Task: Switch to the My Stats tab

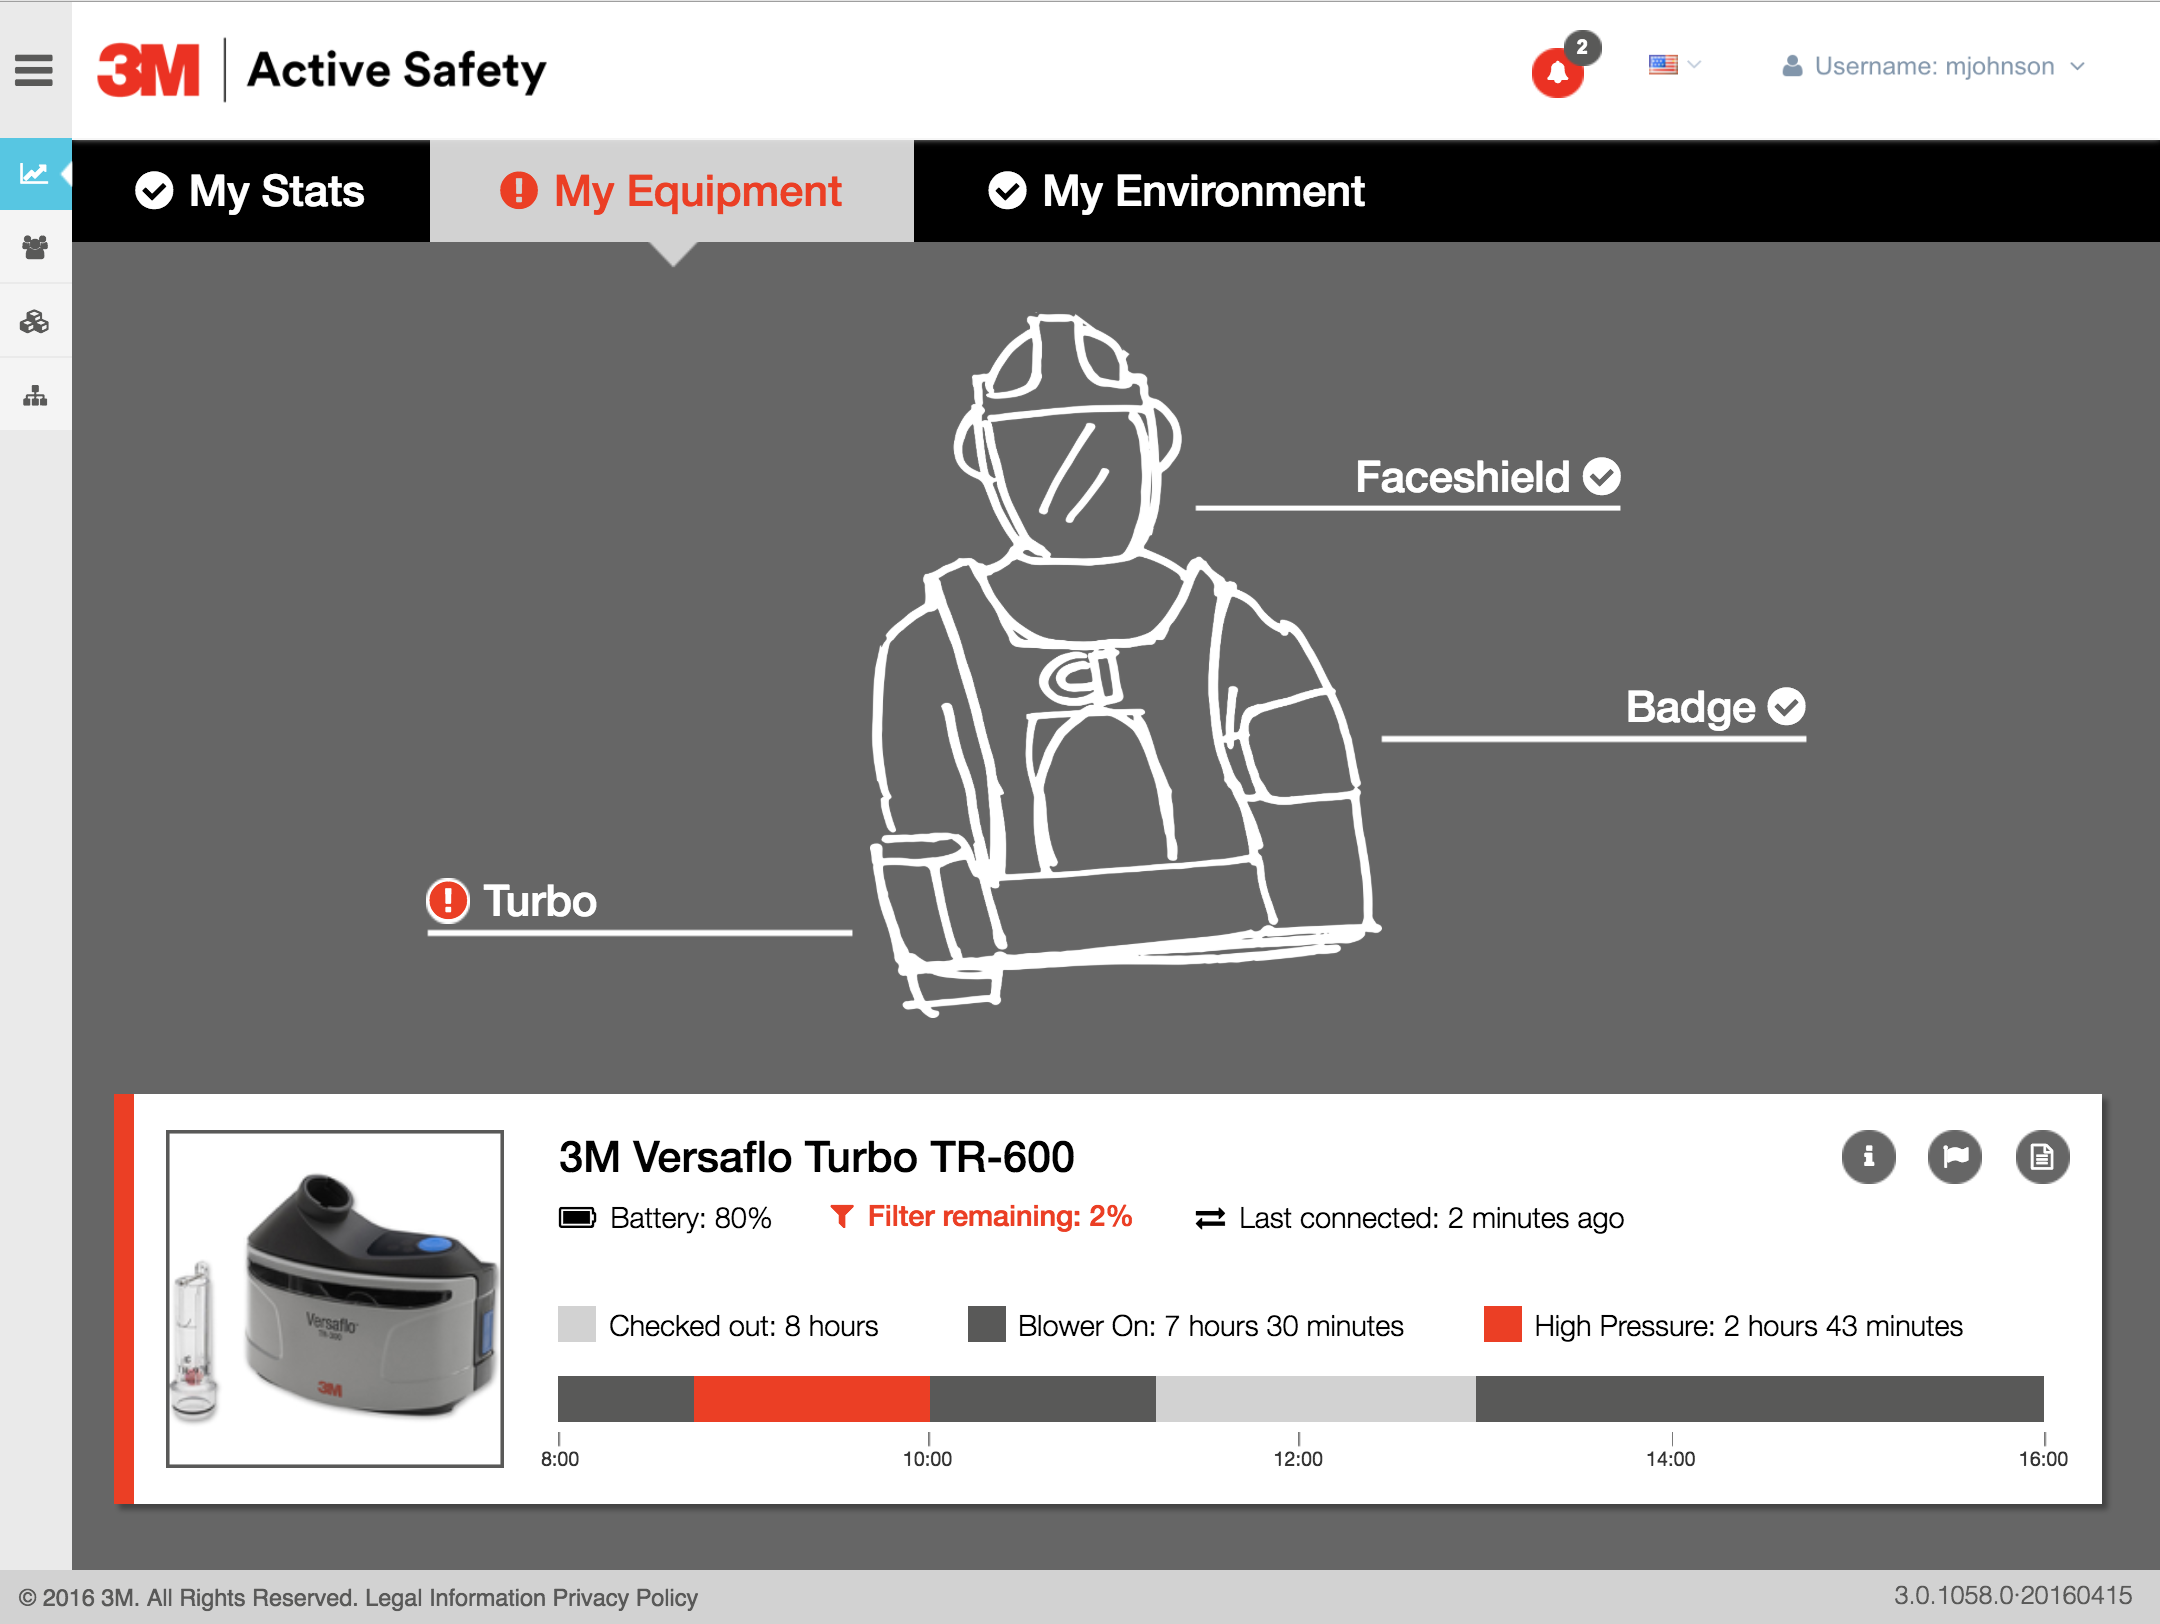Action: coord(251,191)
